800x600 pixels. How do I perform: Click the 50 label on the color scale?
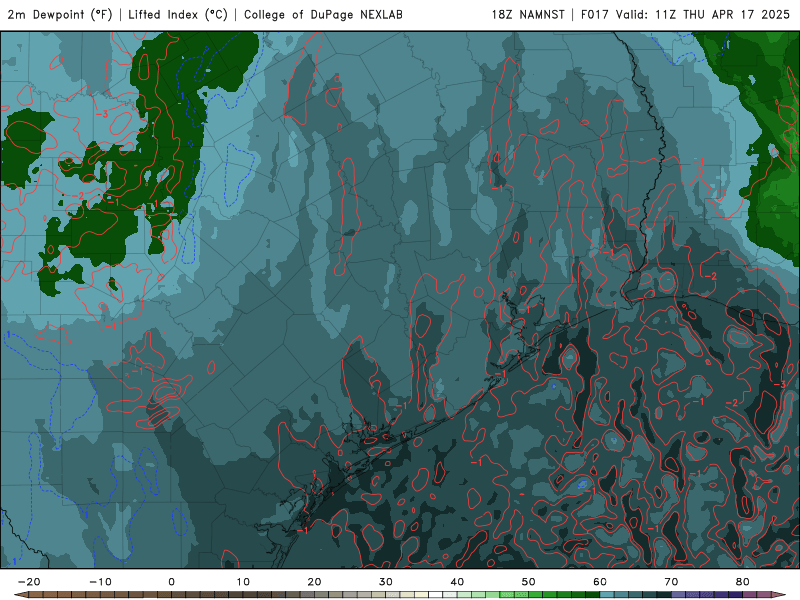point(529,582)
